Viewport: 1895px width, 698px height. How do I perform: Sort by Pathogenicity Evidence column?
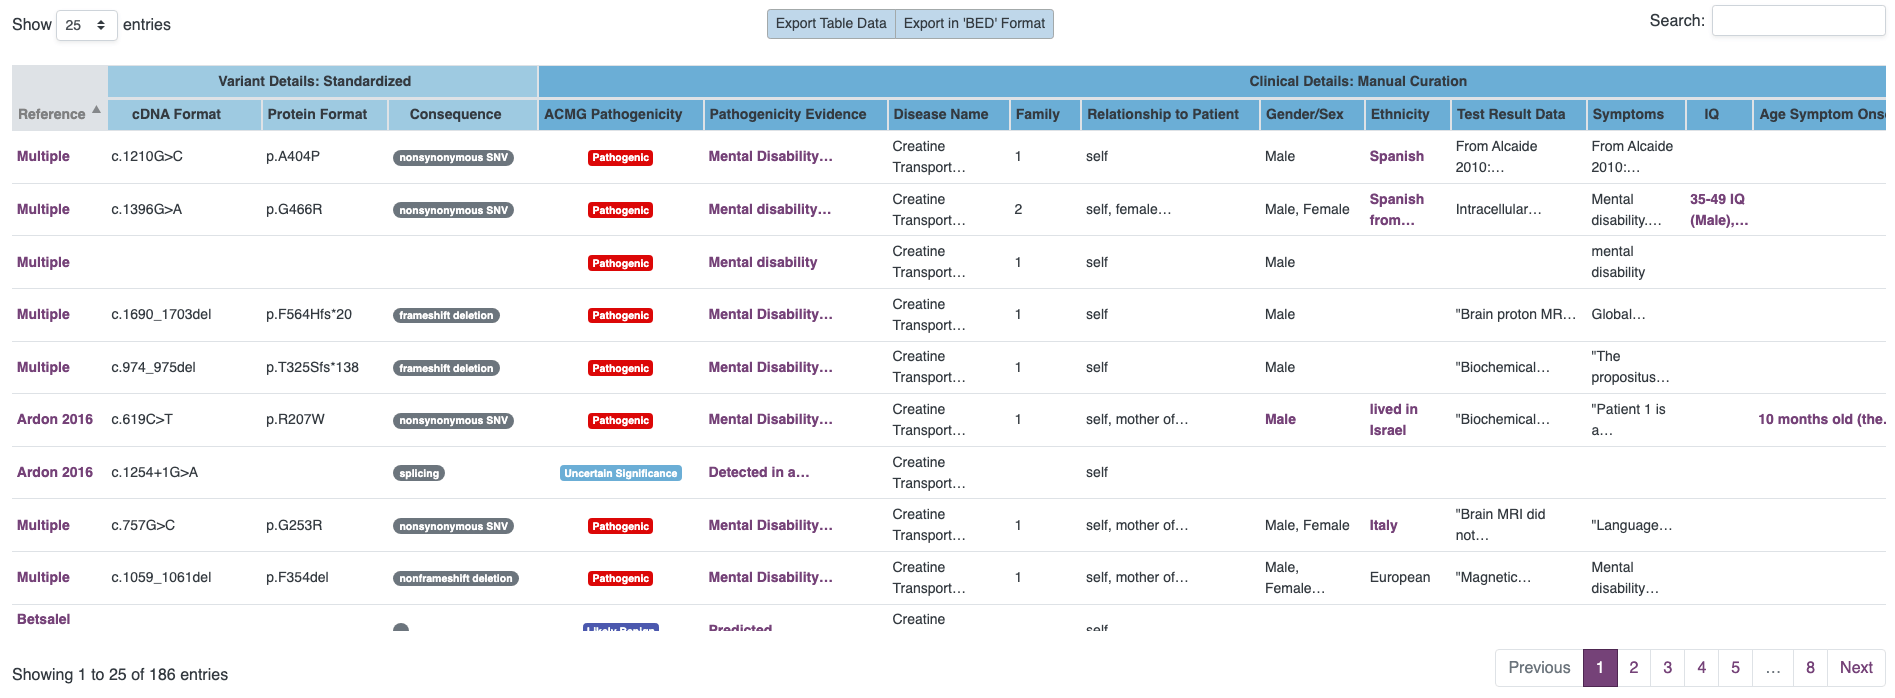(795, 114)
